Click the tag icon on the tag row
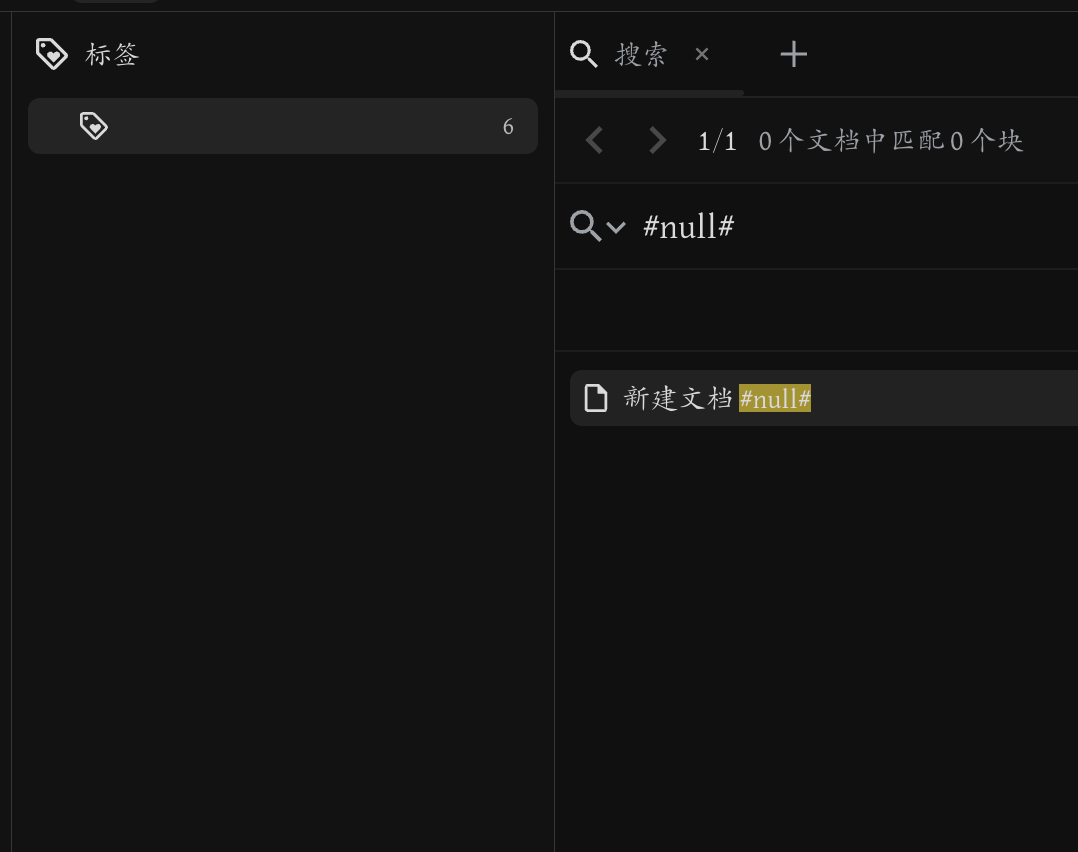This screenshot has height=852, width=1078. (94, 126)
